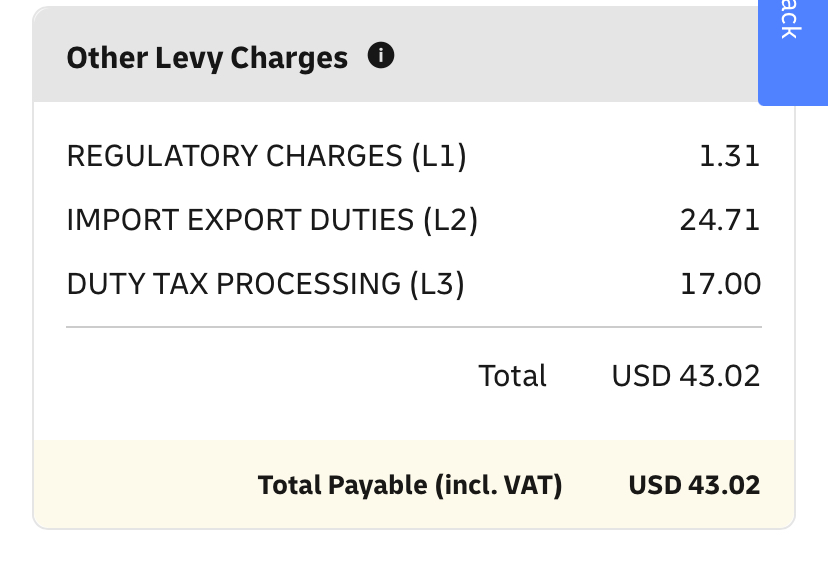
Task: Click the DUTY TAX PROCESSING label
Action: pyautogui.click(x=234, y=284)
